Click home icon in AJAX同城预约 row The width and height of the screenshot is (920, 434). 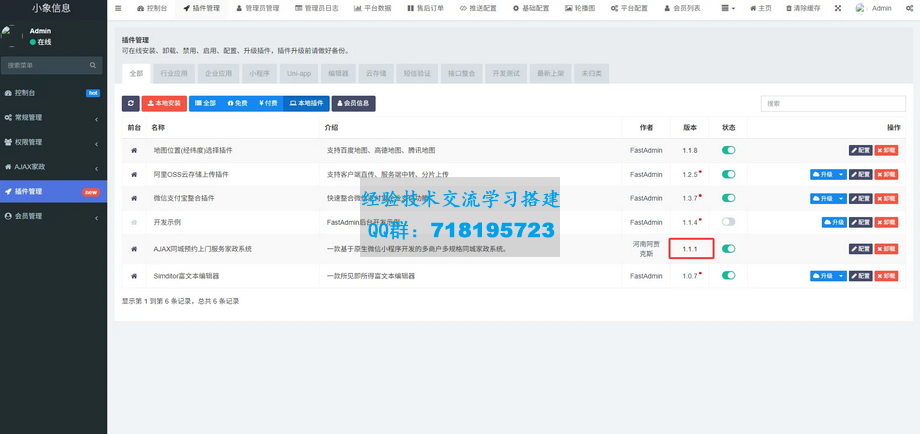tap(134, 249)
